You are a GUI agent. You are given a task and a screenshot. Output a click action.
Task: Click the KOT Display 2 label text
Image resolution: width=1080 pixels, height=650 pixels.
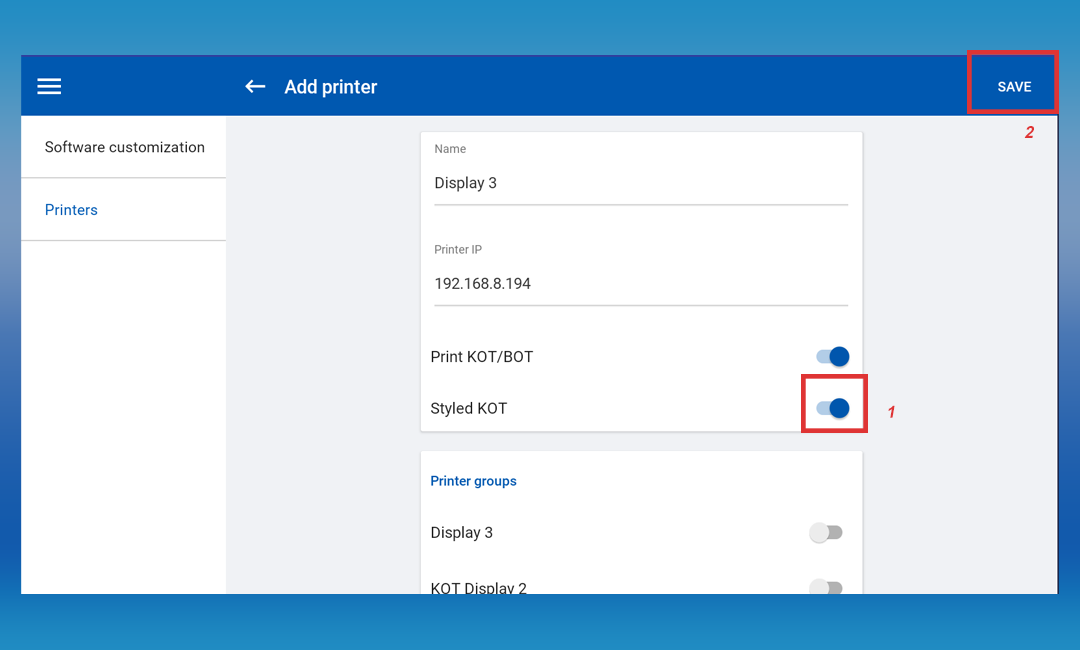point(478,587)
